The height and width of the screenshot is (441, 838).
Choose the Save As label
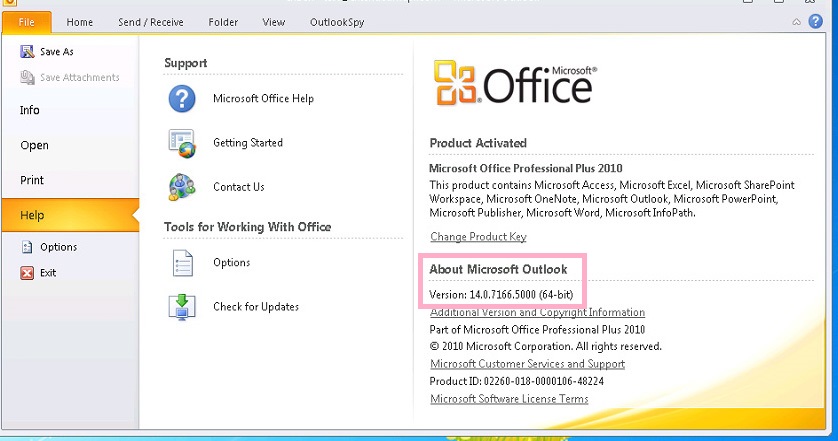[57, 52]
